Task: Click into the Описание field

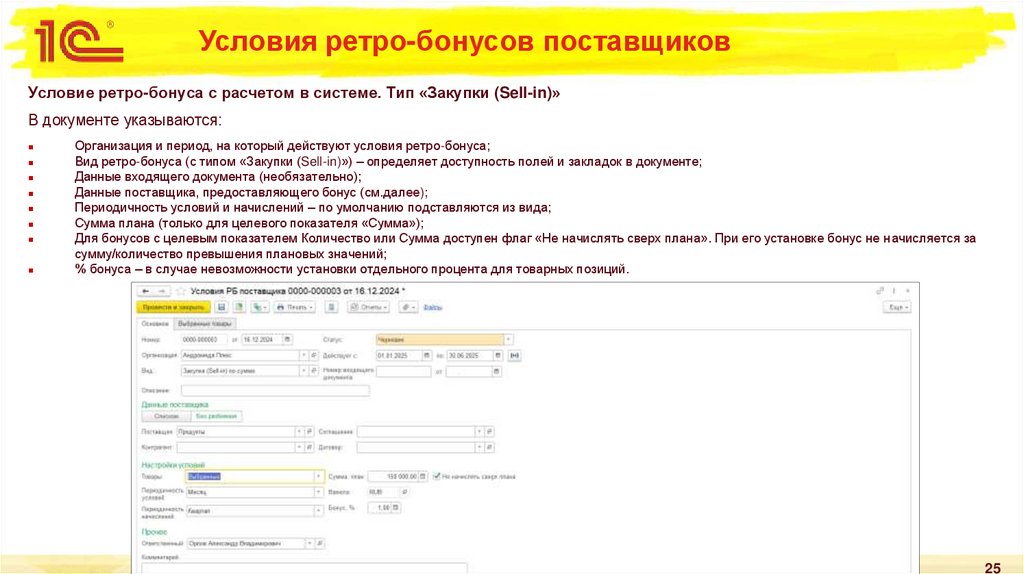Action: [x=275, y=391]
